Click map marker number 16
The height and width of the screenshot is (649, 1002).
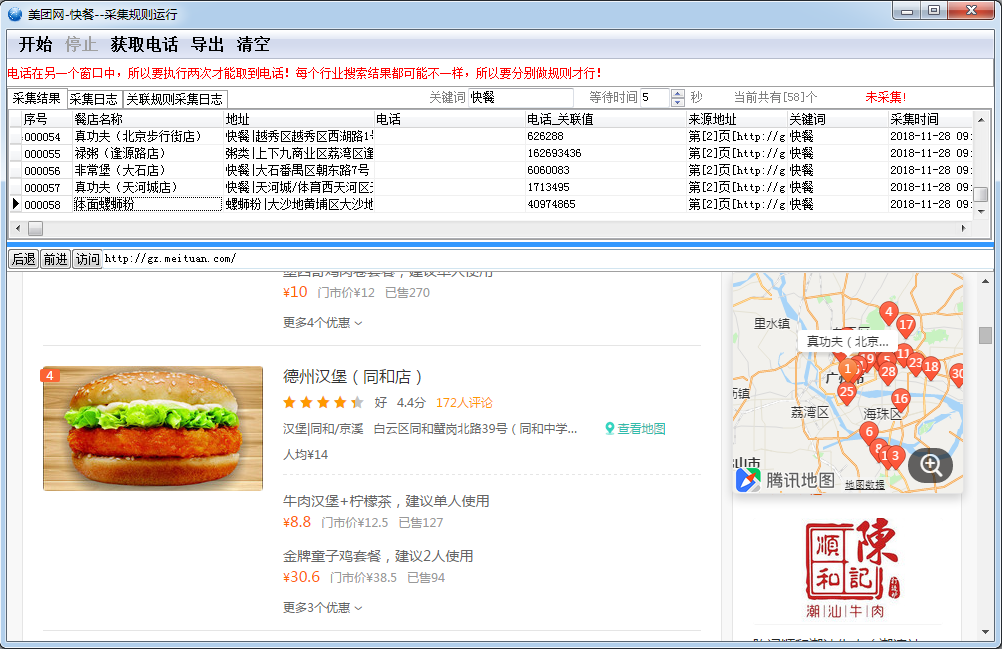[x=900, y=399]
